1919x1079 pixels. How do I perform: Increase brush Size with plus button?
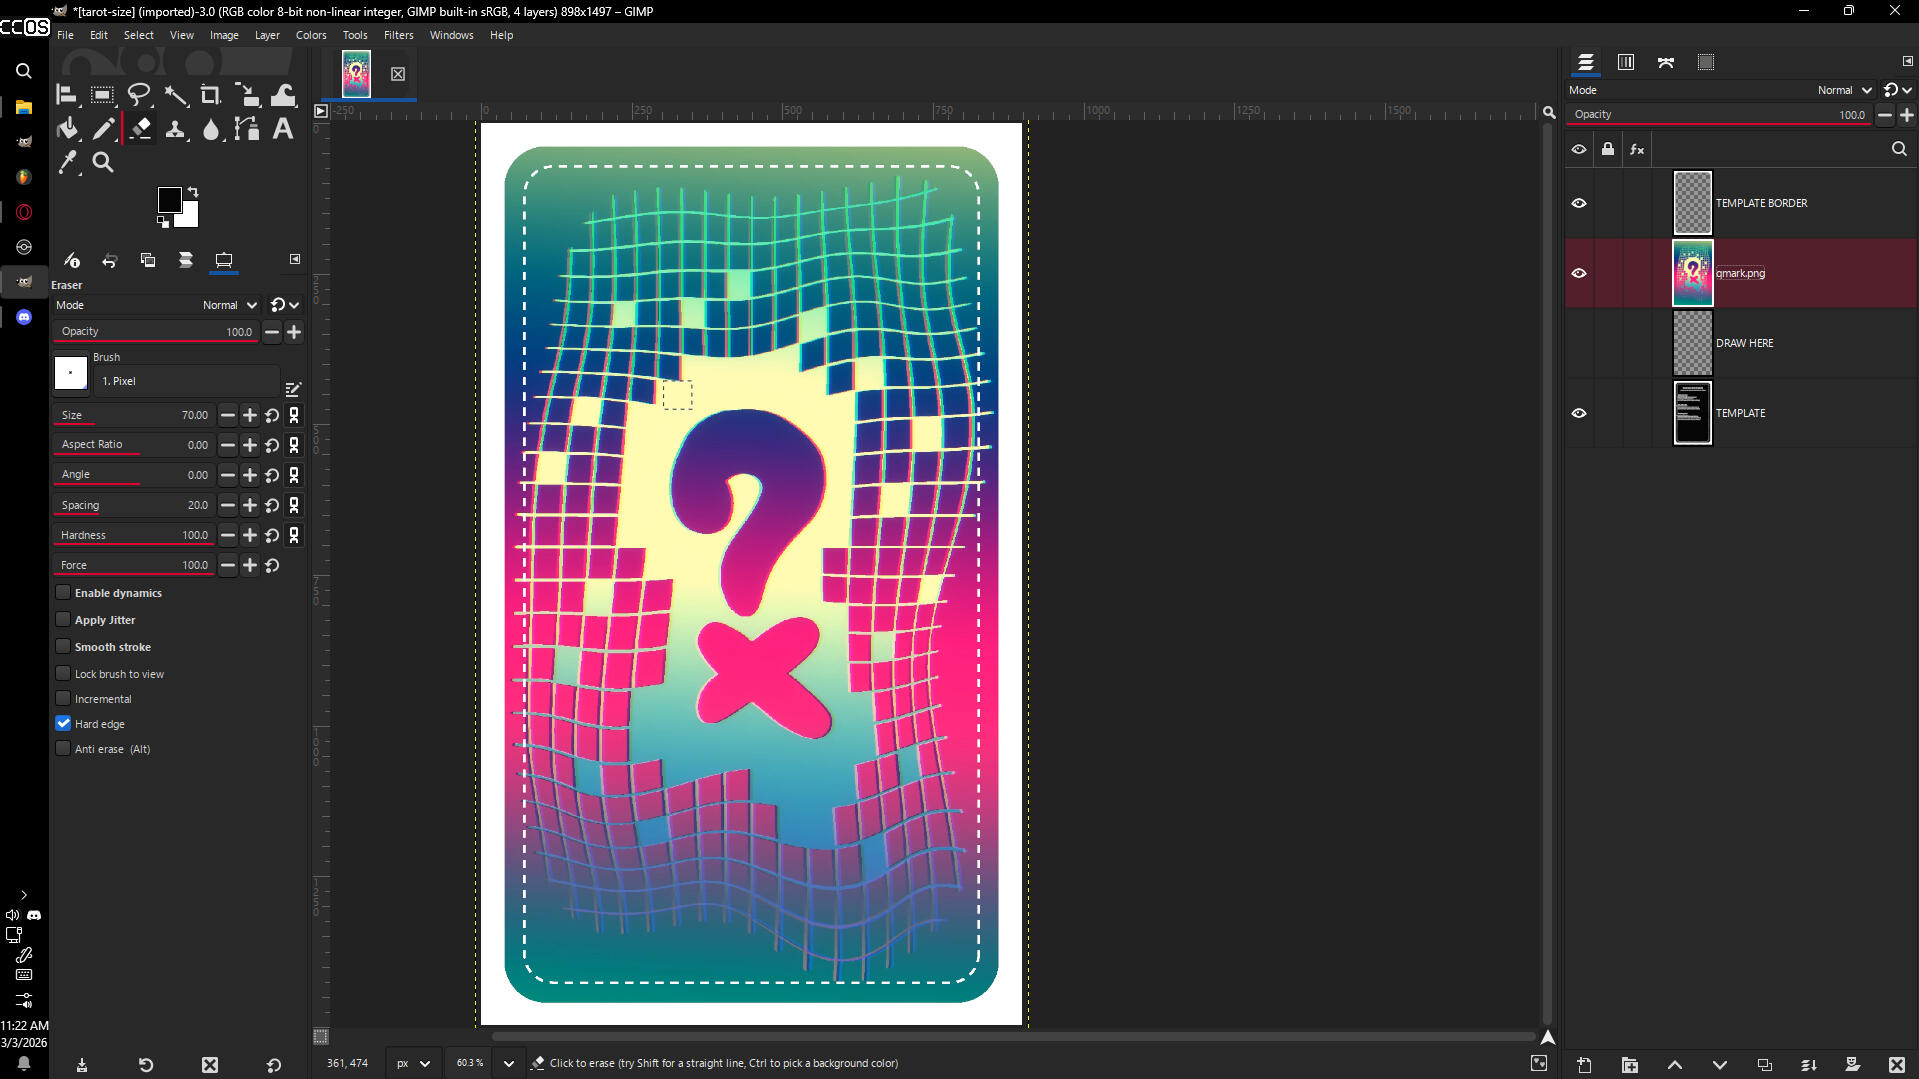(x=250, y=415)
